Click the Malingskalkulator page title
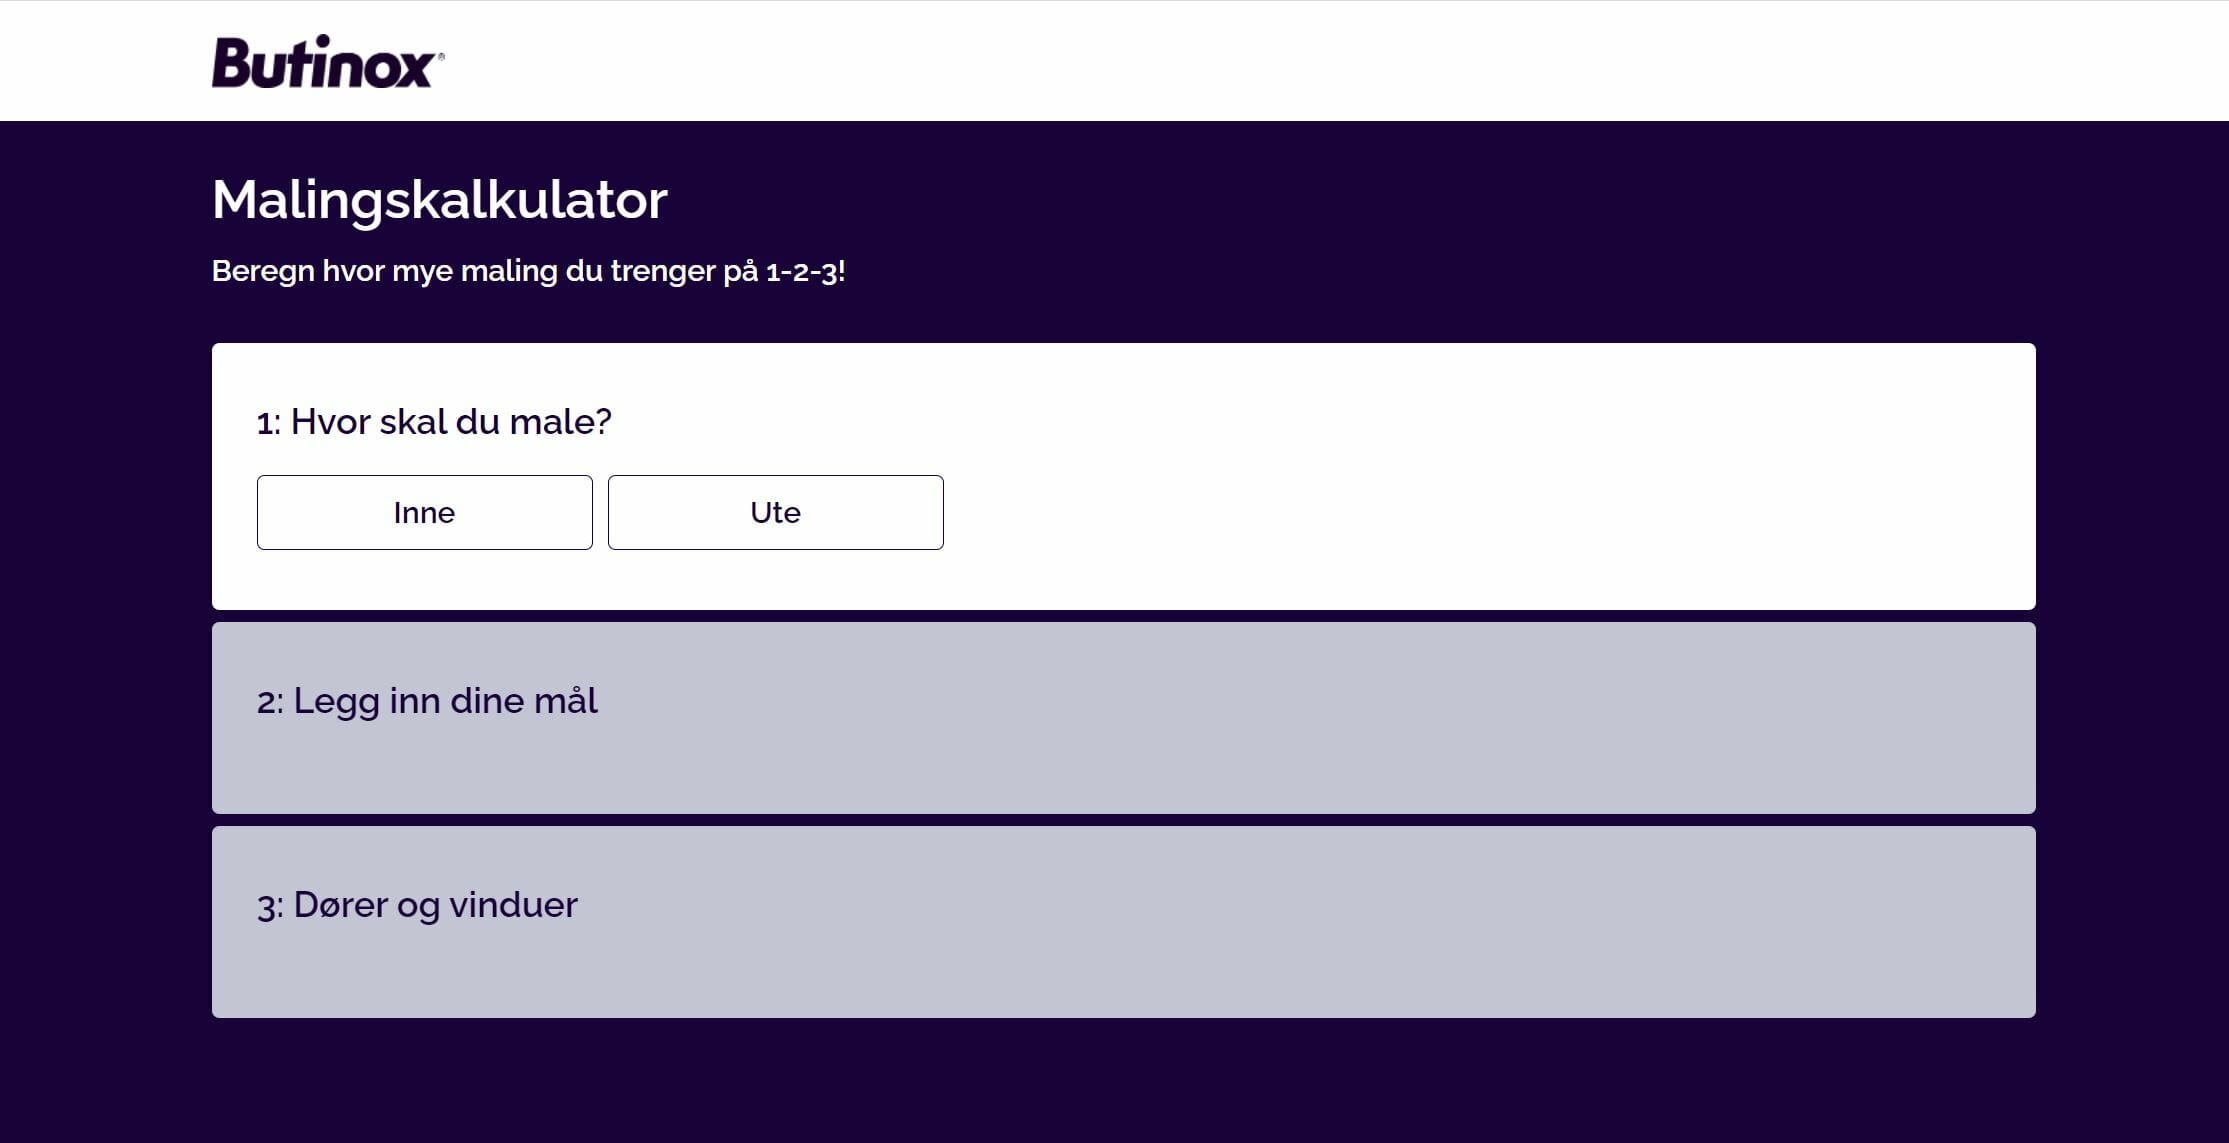This screenshot has width=2229, height=1143. click(439, 199)
